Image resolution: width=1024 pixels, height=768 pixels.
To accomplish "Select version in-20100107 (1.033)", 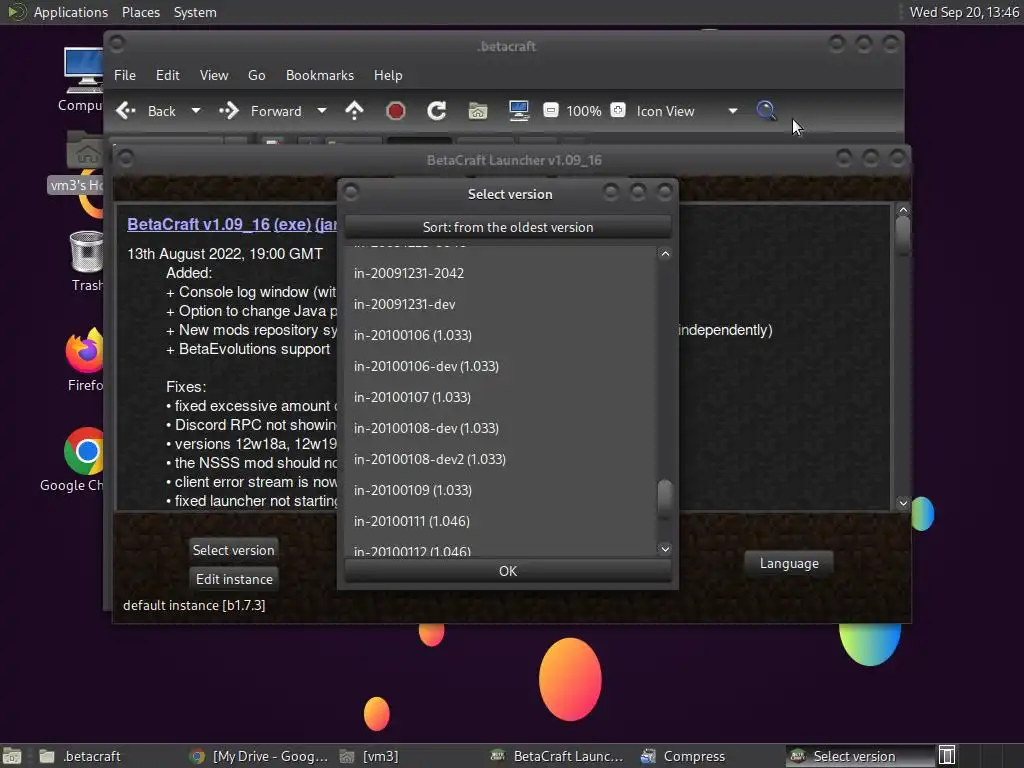I will [500, 397].
